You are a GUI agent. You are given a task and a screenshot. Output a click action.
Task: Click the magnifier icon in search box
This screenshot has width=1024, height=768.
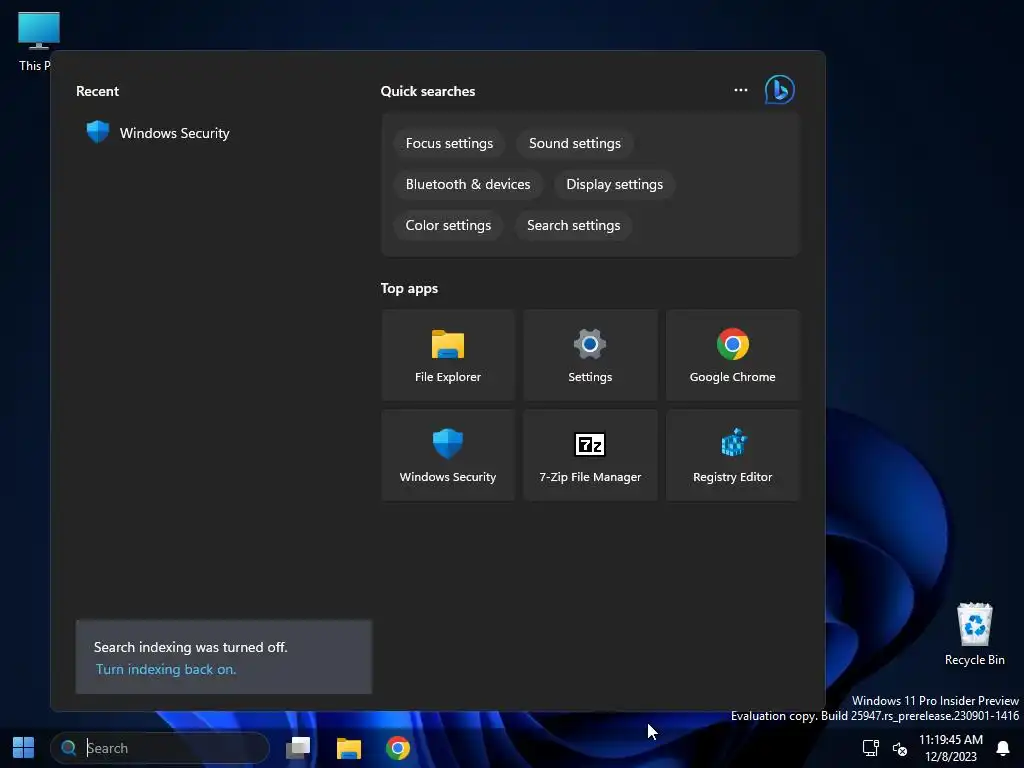pyautogui.click(x=69, y=748)
